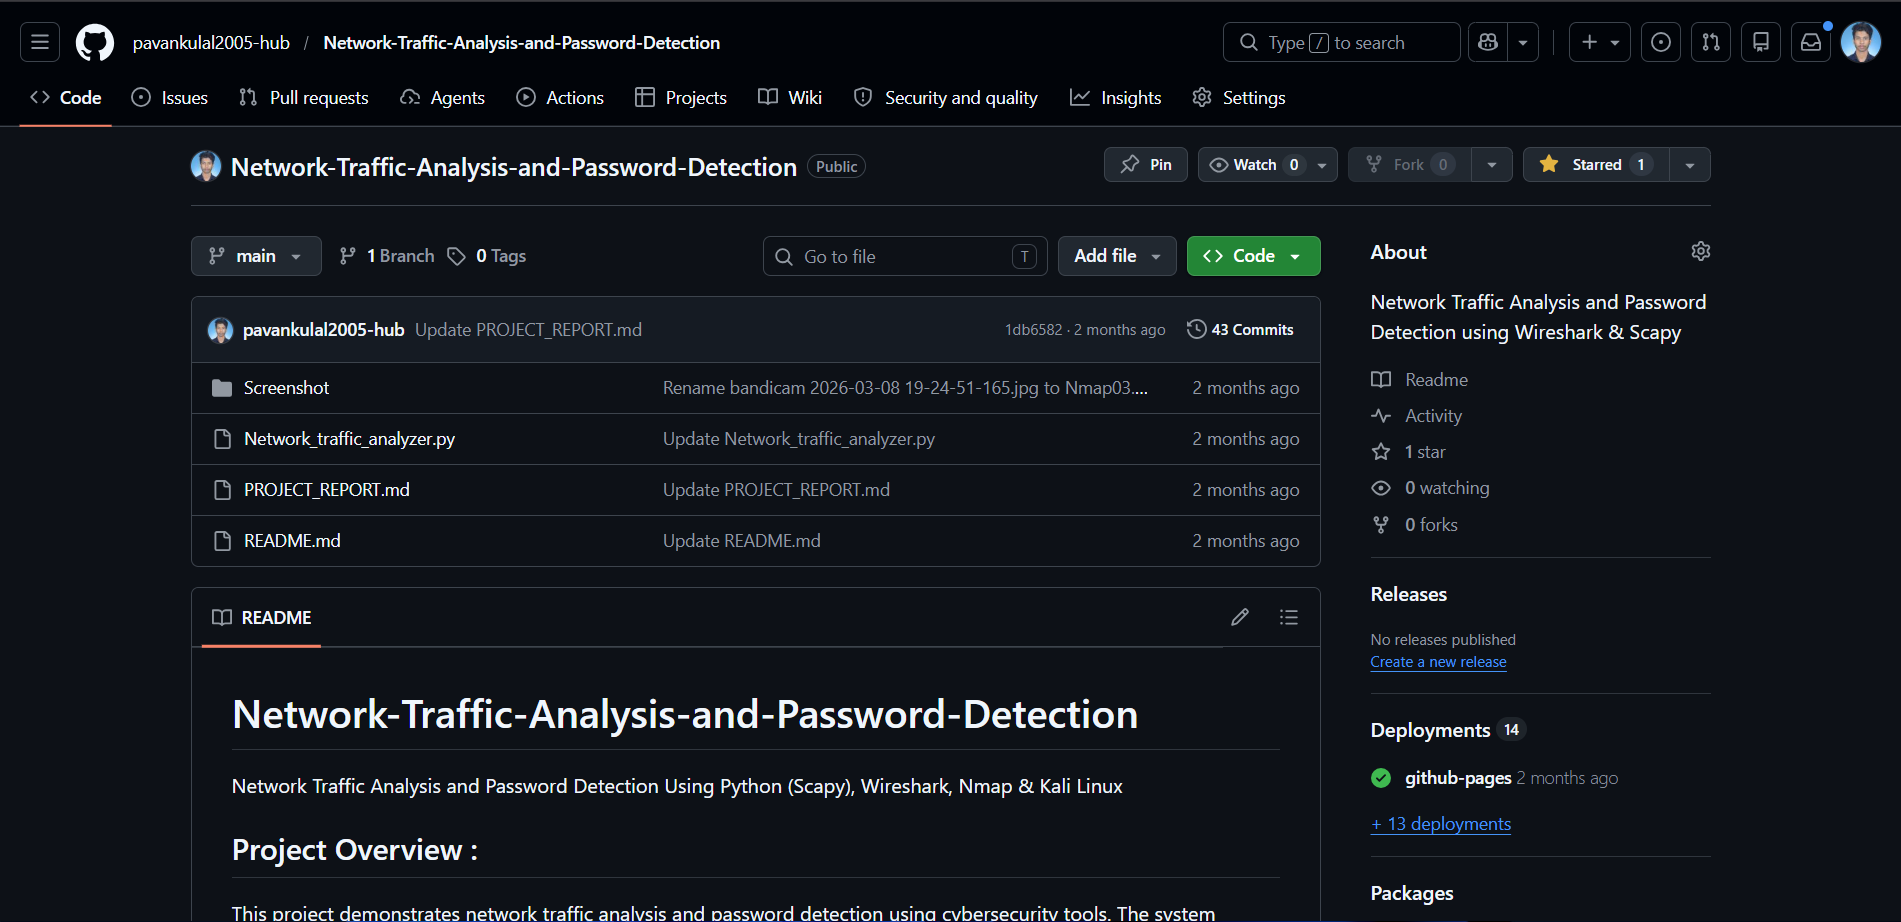Open the main branch selector dropdown

256,256
